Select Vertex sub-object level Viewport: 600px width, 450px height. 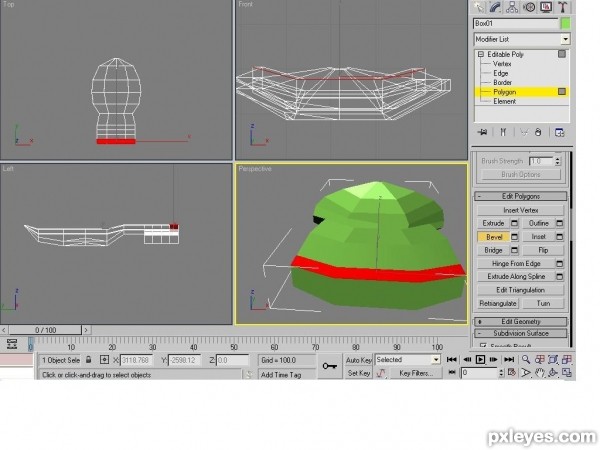pyautogui.click(x=502, y=64)
